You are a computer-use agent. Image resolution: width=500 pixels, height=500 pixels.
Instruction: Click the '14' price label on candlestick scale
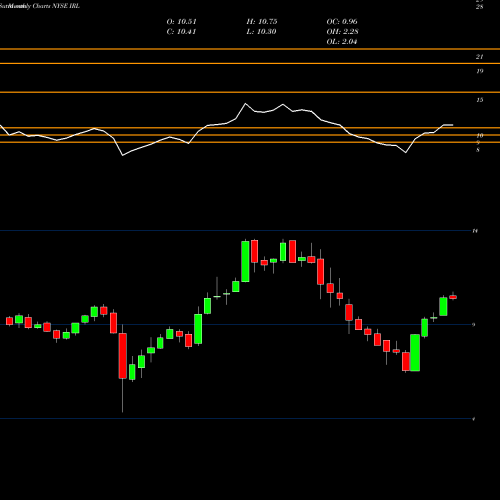point(475,231)
